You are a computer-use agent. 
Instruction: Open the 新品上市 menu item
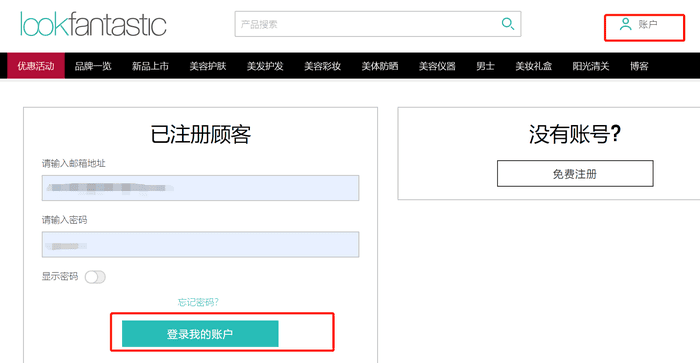click(150, 66)
